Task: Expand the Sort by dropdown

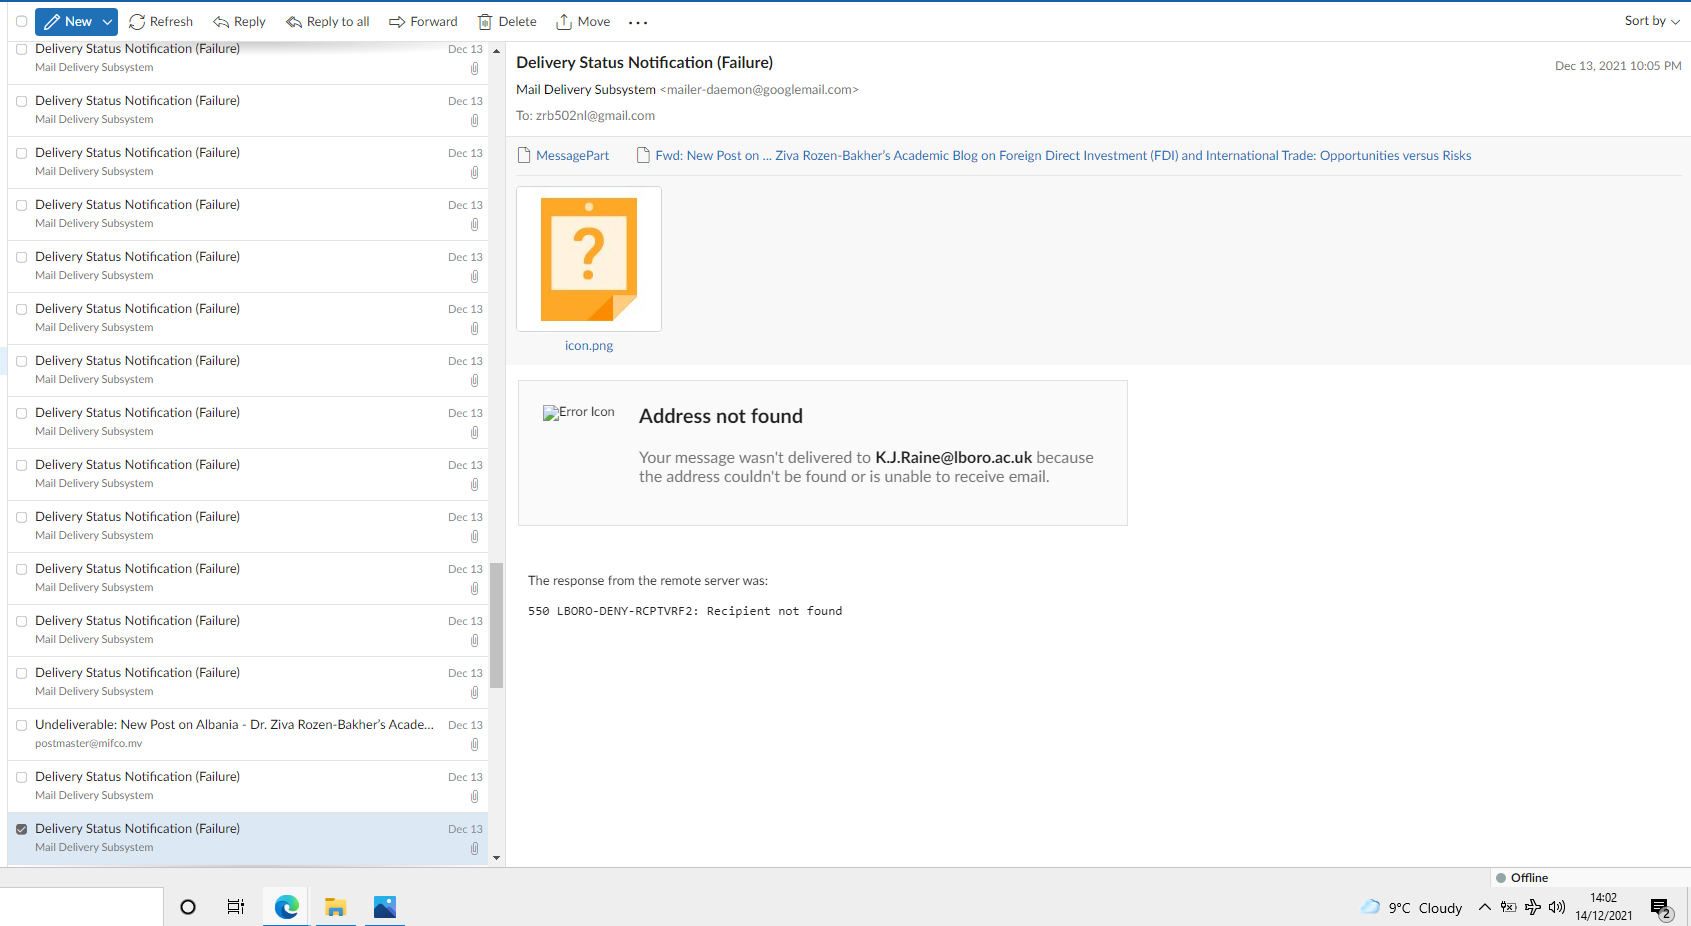Action: point(1652,20)
